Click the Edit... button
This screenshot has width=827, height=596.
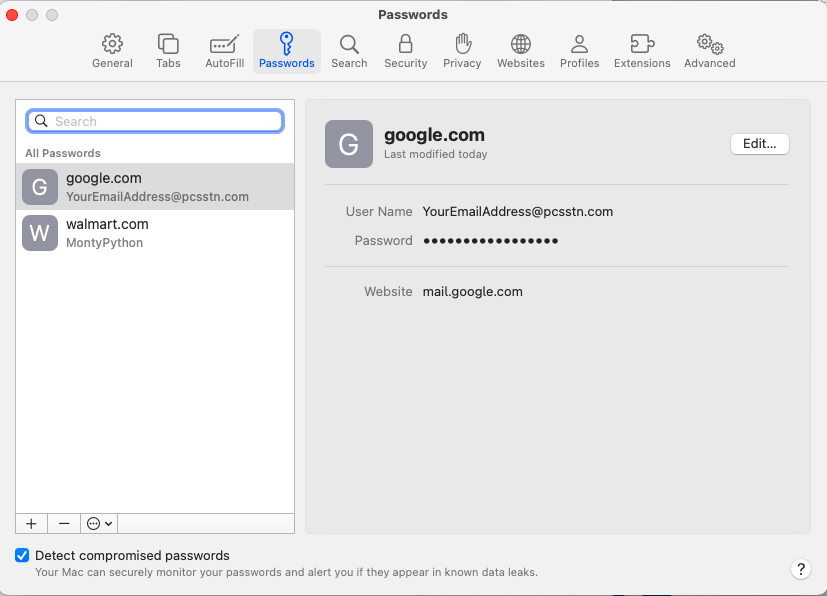point(759,144)
